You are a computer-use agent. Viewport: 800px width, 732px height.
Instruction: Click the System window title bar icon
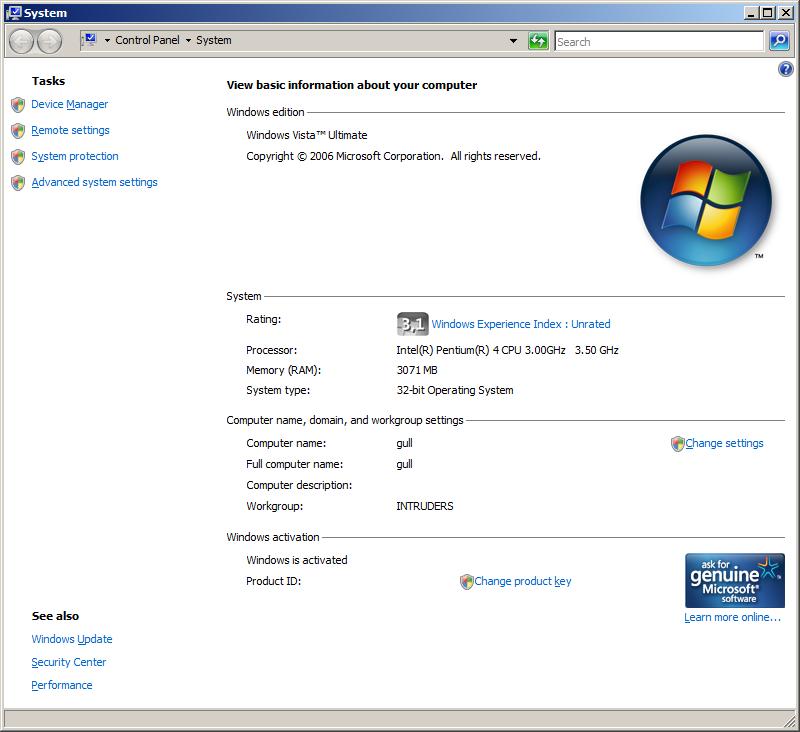tap(14, 13)
